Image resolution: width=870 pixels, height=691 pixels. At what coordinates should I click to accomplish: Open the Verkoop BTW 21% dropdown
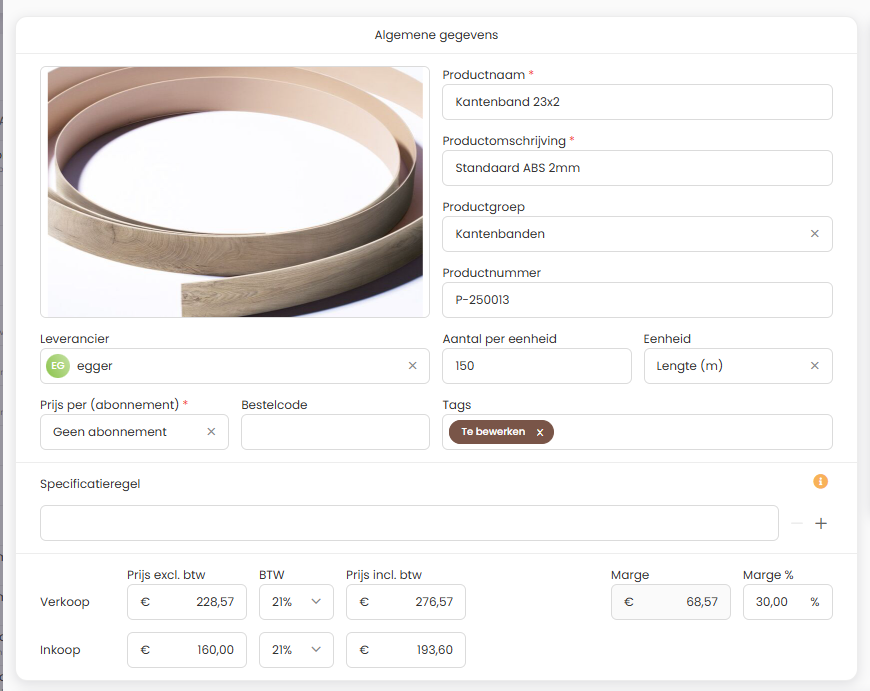[296, 602]
